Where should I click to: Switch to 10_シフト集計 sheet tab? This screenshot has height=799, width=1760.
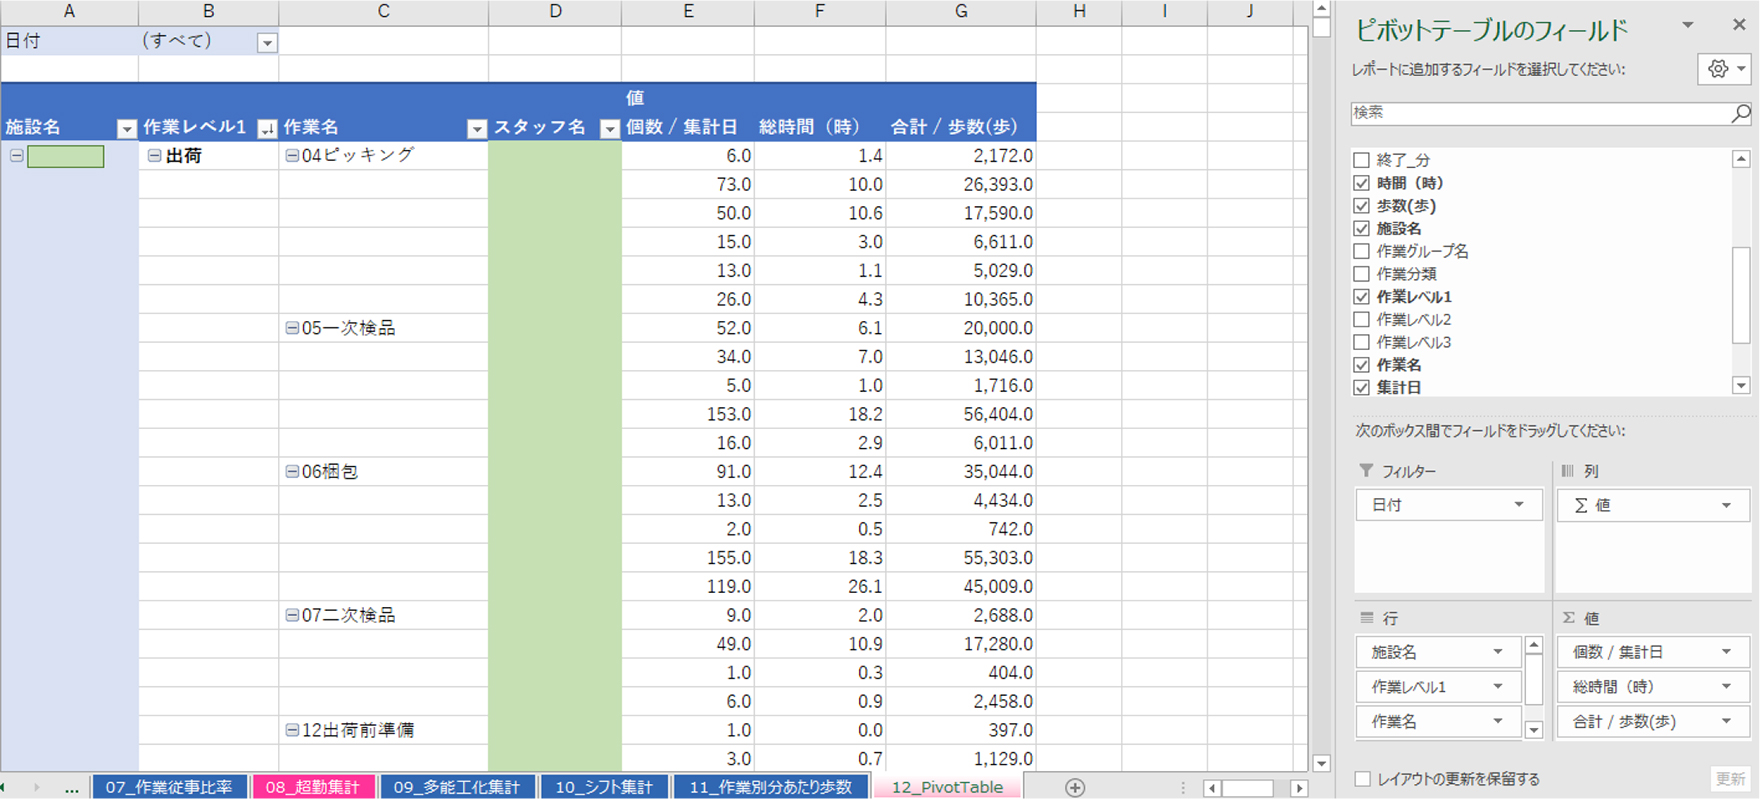pos(604,787)
